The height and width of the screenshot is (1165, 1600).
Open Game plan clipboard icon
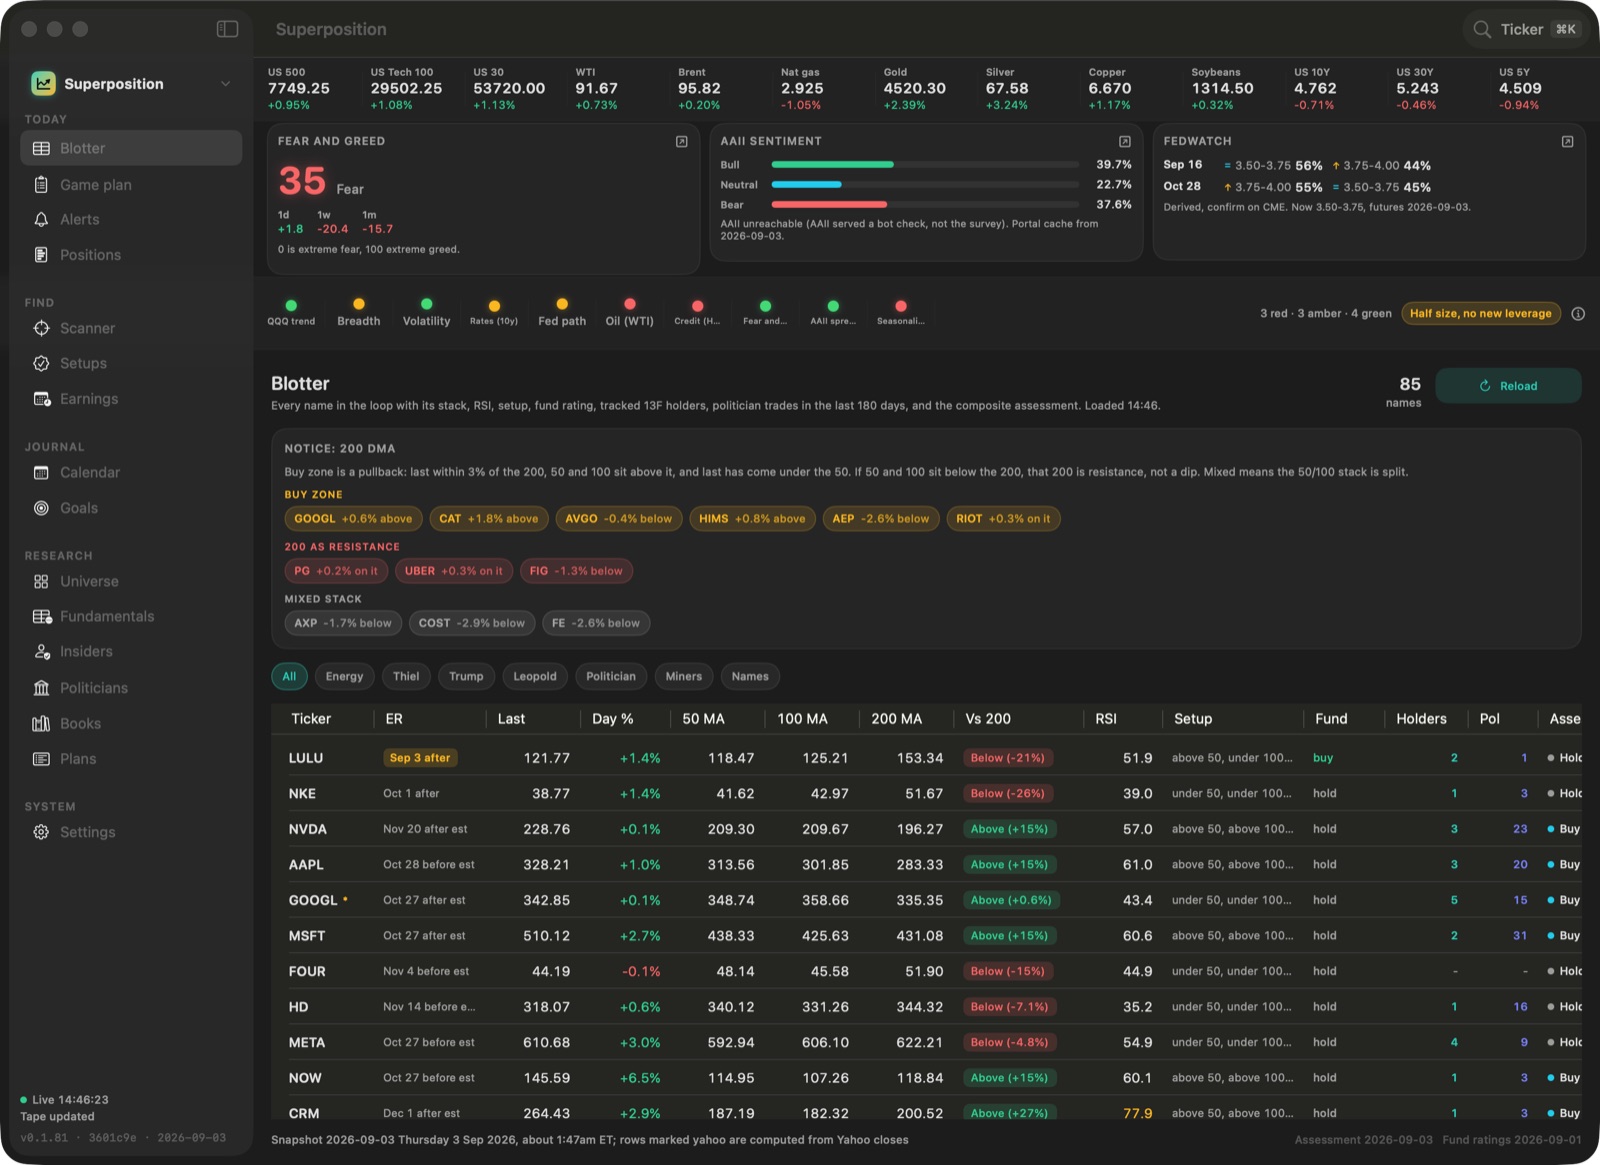(41, 185)
